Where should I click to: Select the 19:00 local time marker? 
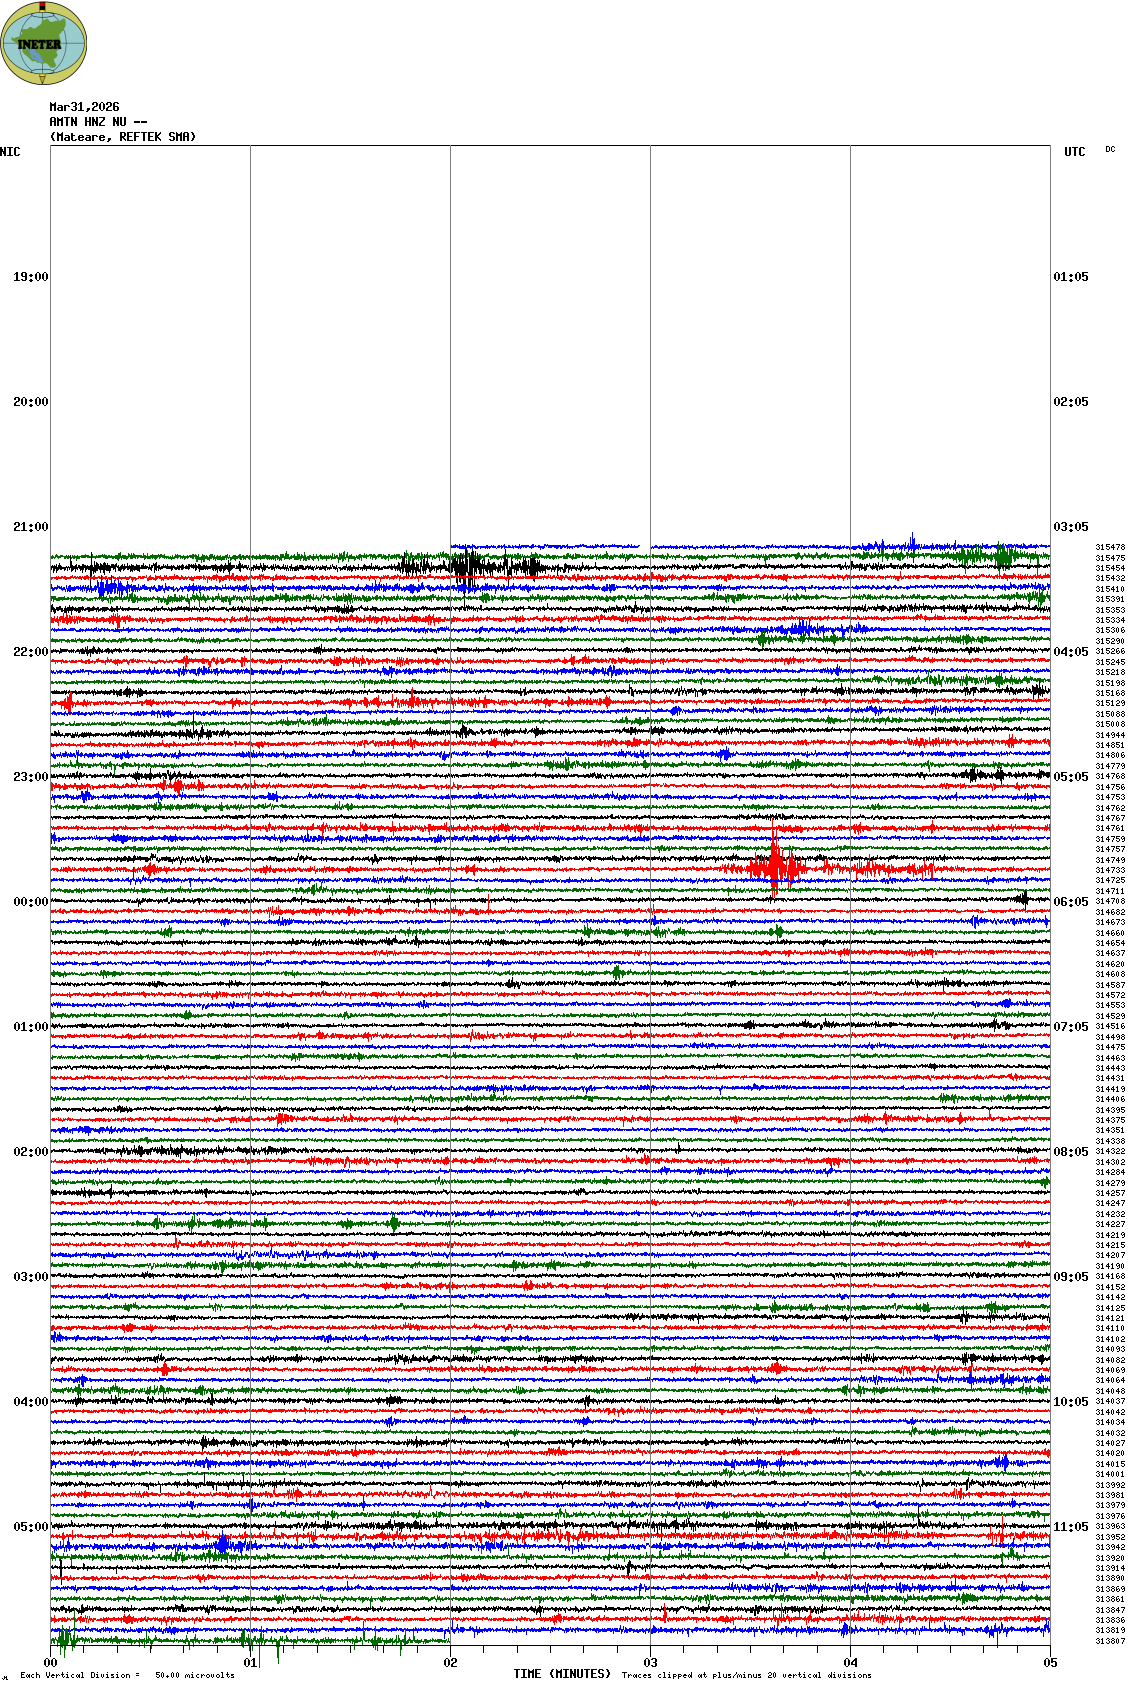click(x=30, y=277)
